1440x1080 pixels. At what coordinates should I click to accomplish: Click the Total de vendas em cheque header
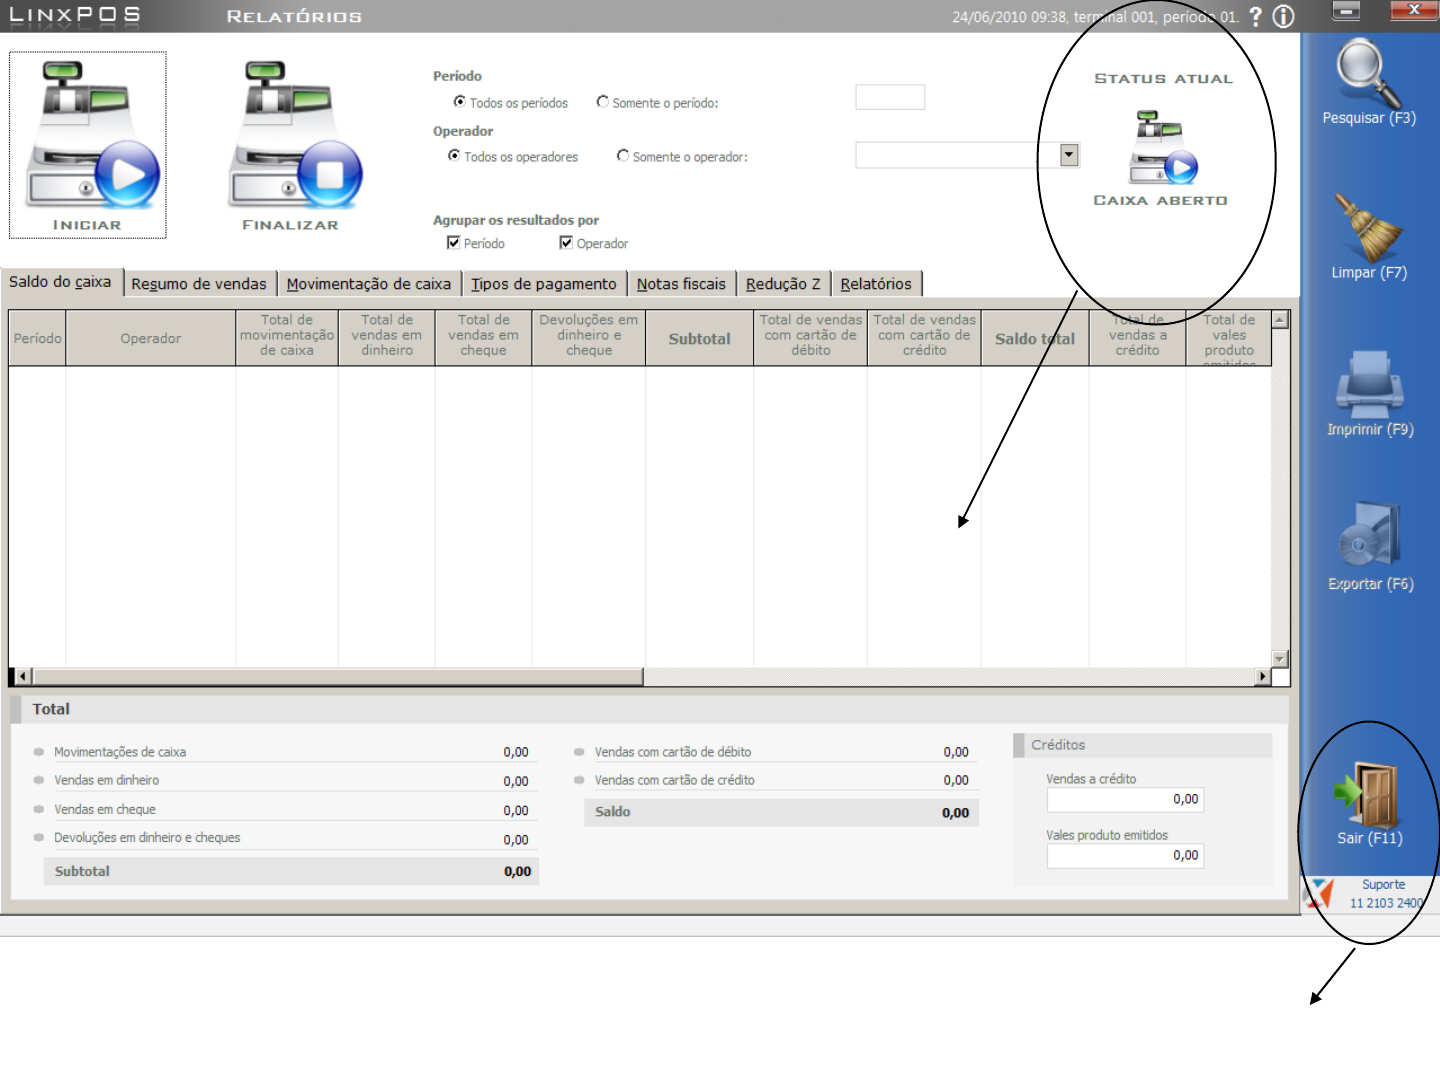pos(483,338)
